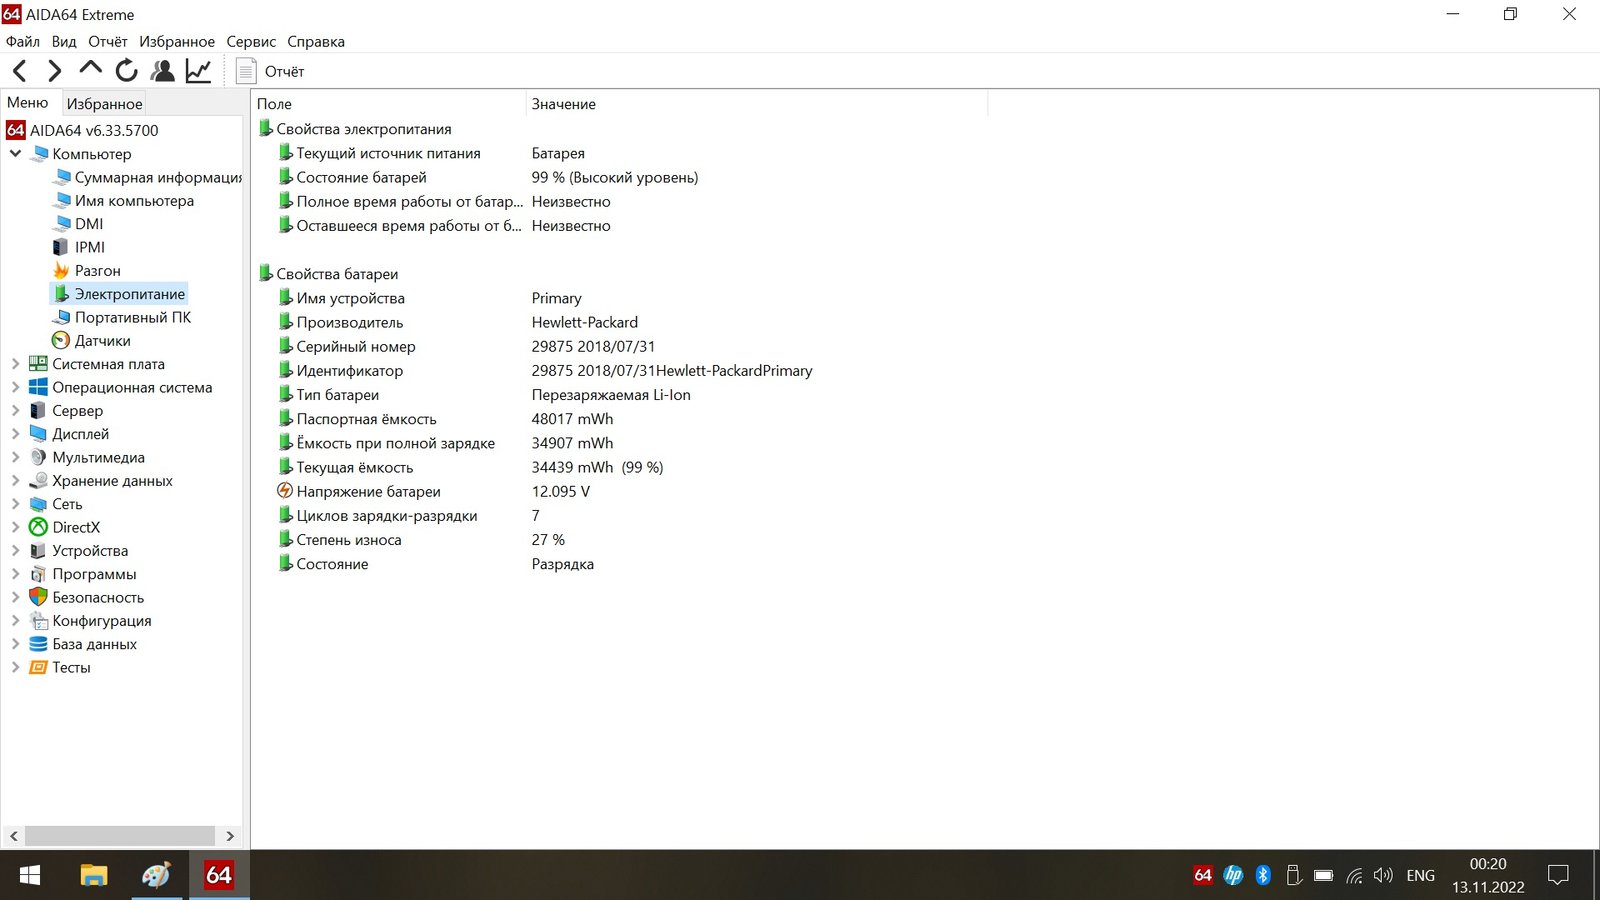Click the Значение column header

click(x=564, y=104)
